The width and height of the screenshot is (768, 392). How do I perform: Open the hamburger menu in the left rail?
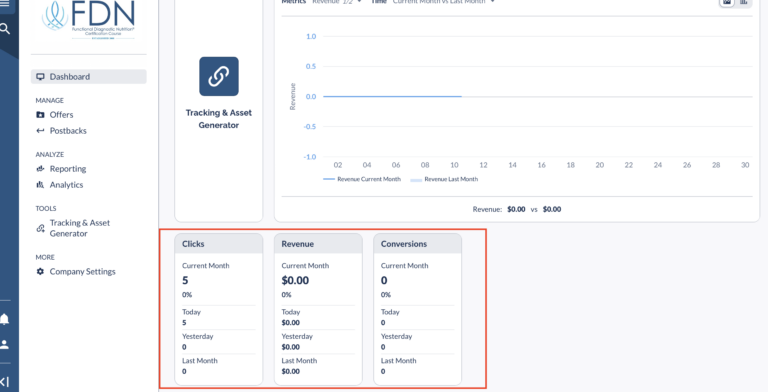tap(4, 3)
